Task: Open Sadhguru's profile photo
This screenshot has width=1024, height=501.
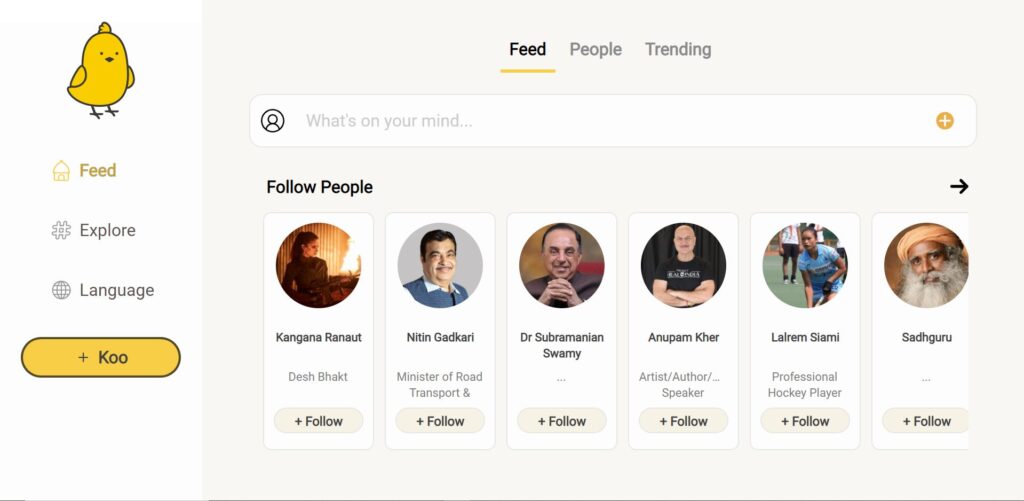Action: click(x=926, y=265)
